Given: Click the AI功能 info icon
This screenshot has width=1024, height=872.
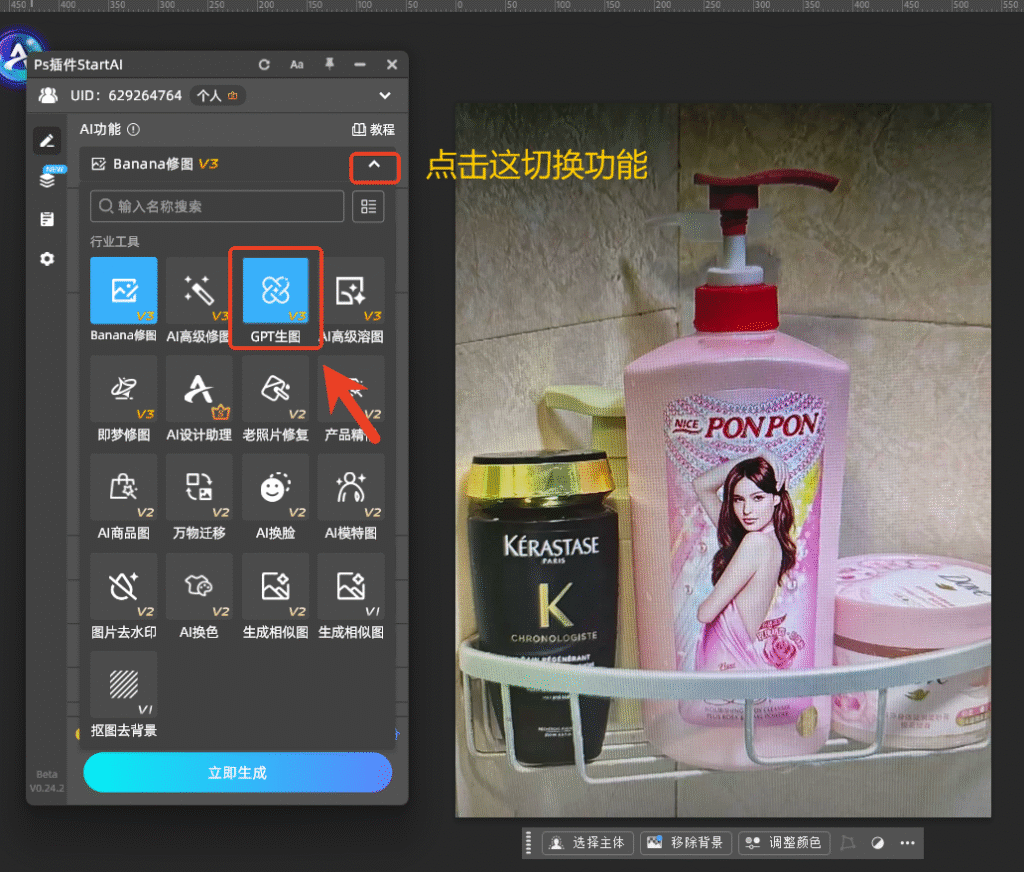Looking at the screenshot, I should click(x=133, y=129).
